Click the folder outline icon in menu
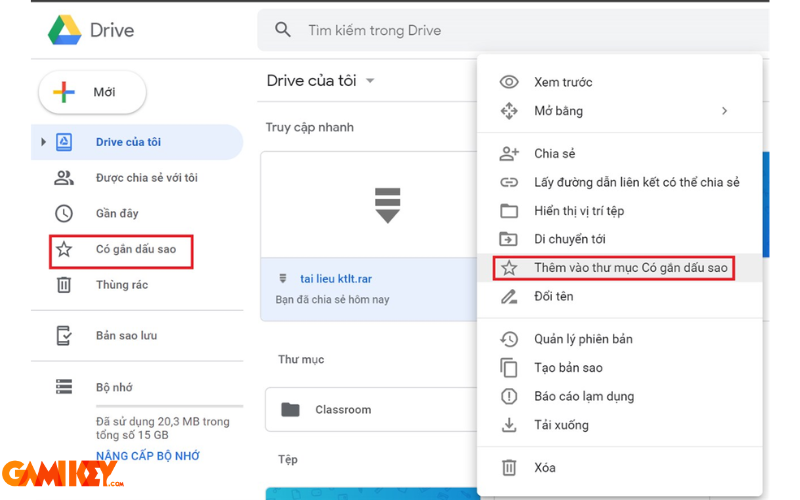The width and height of the screenshot is (800, 500). click(509, 211)
